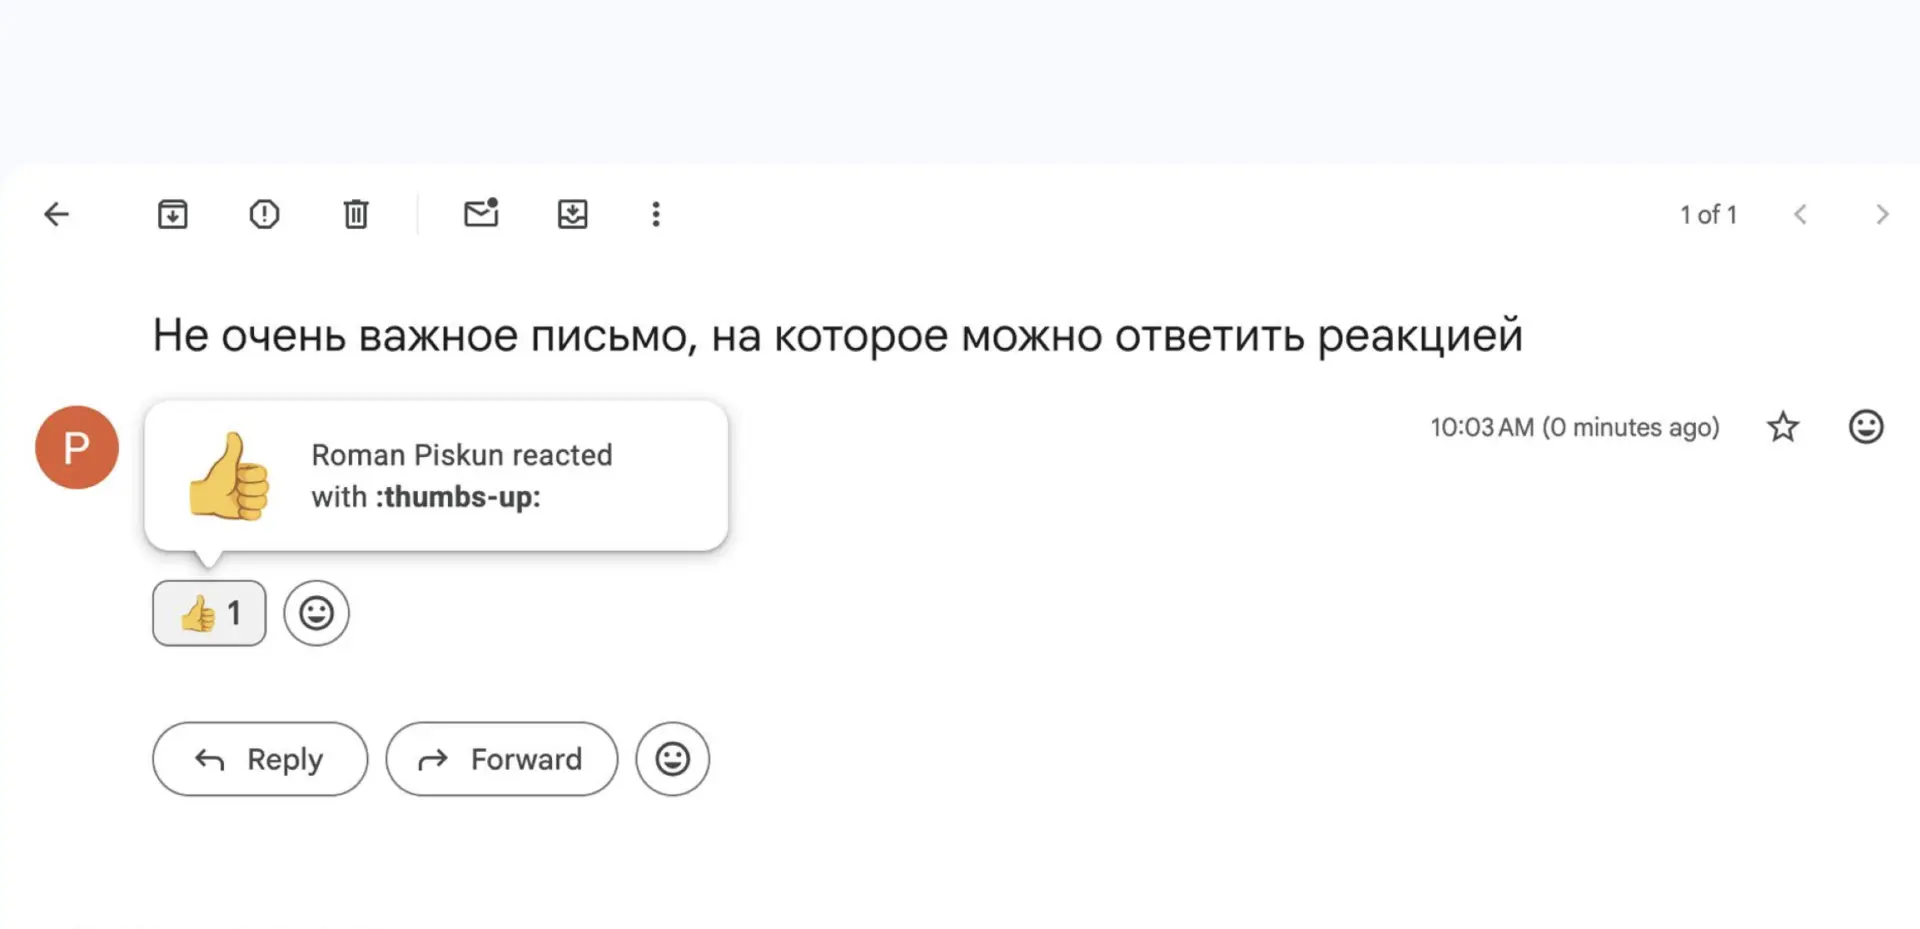The width and height of the screenshot is (1920, 929).
Task: Open emoji reaction picker beside Forward
Action: [673, 759]
